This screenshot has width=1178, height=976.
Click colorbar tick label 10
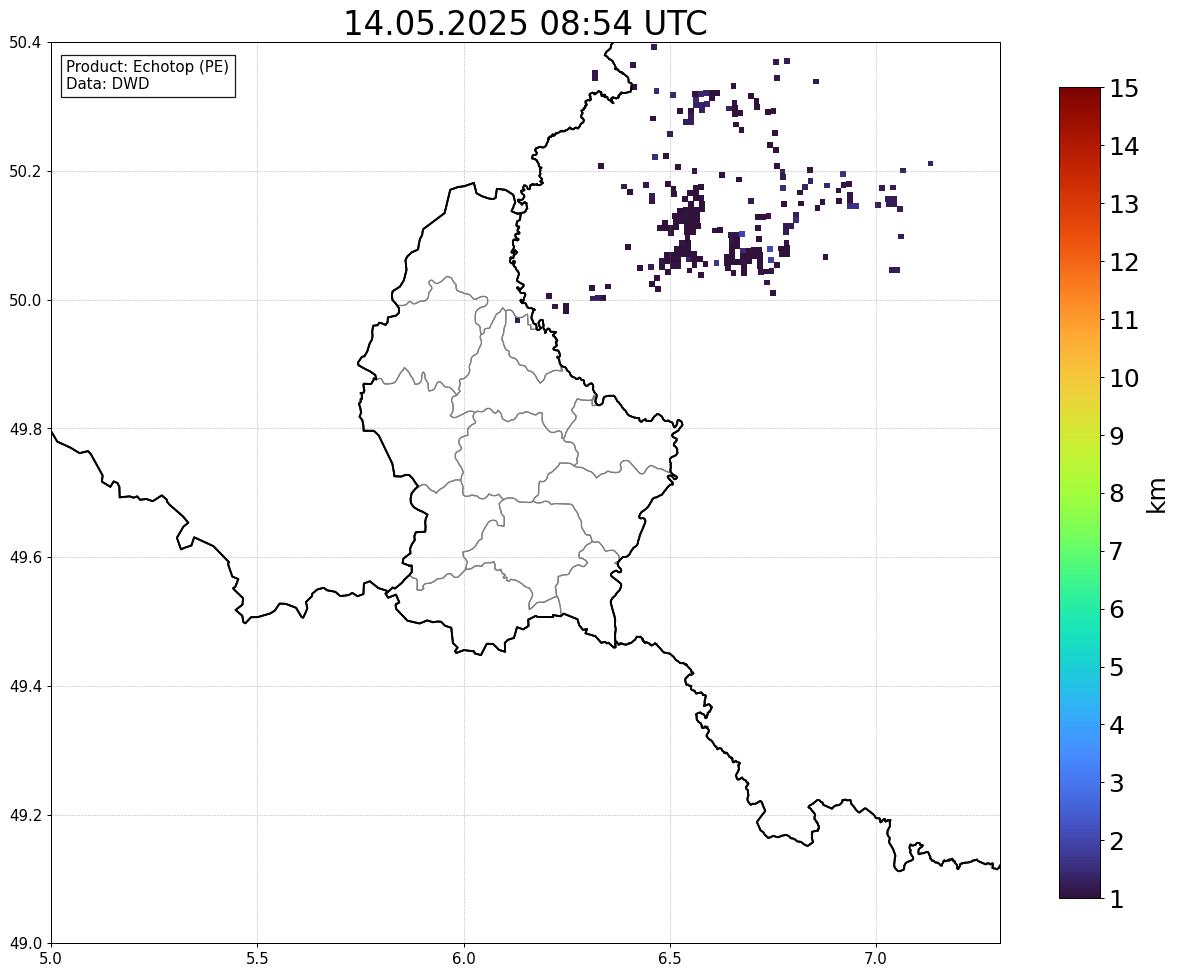point(1124,378)
